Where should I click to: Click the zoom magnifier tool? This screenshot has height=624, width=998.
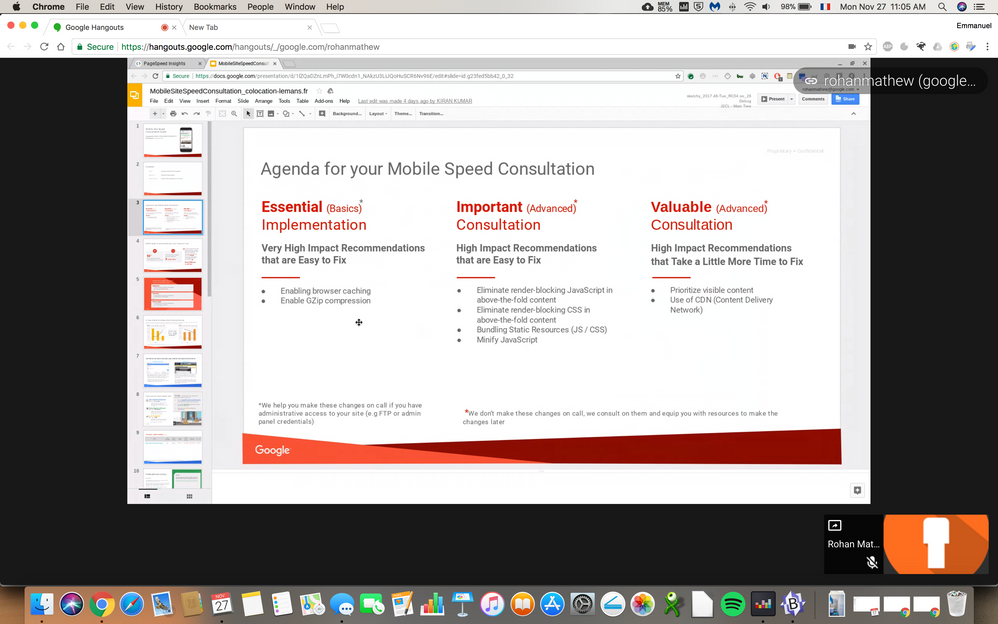[234, 114]
